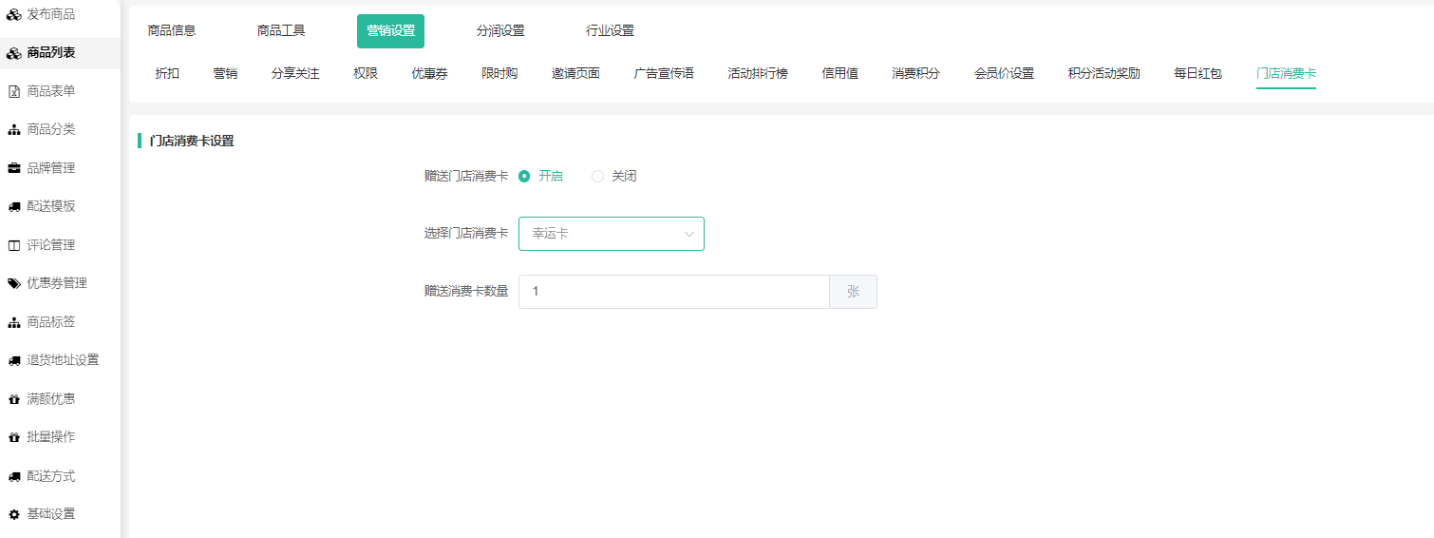
Task: Click the 基础设置 gear icon
Action: click(x=14, y=514)
